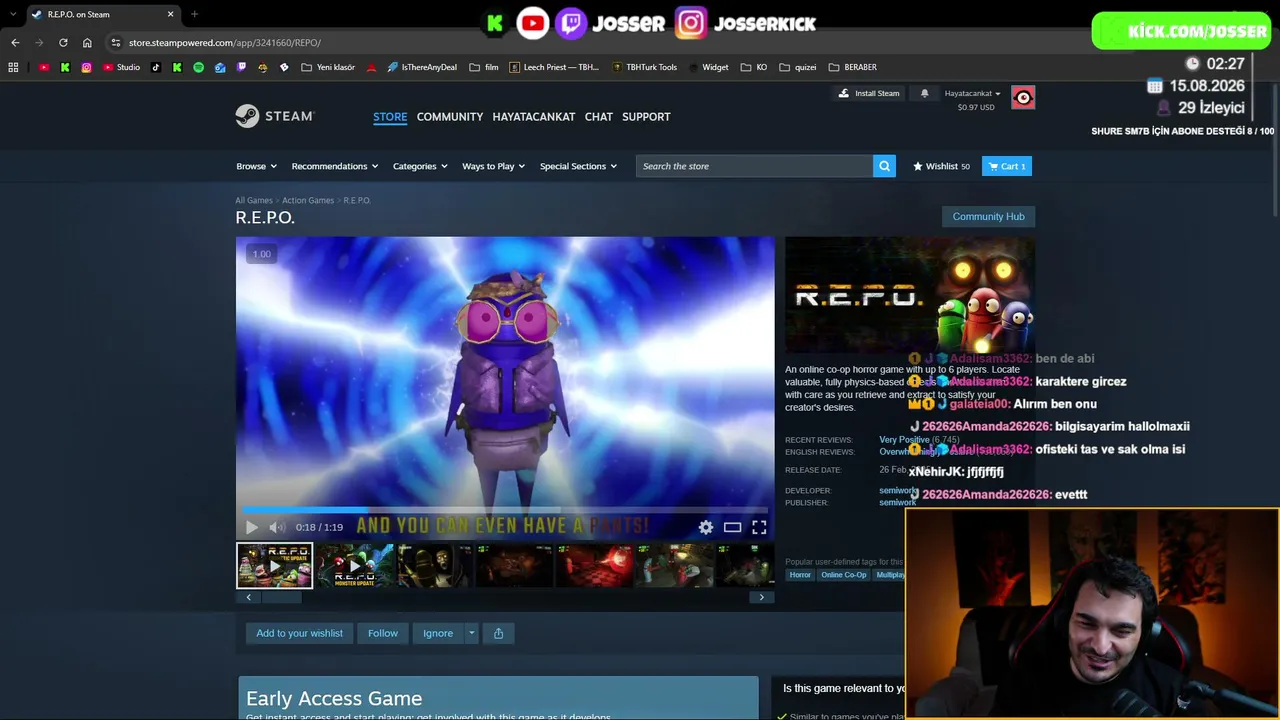
Task: Add R.E.P.O. to your wishlist
Action: [x=299, y=633]
